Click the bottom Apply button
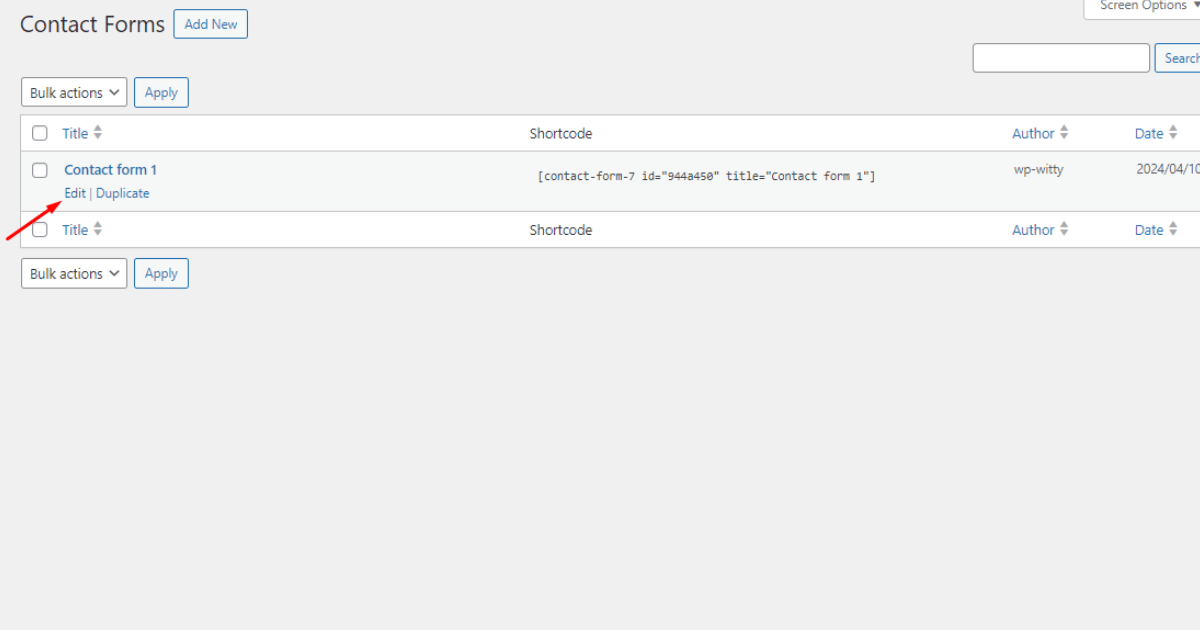 161,274
